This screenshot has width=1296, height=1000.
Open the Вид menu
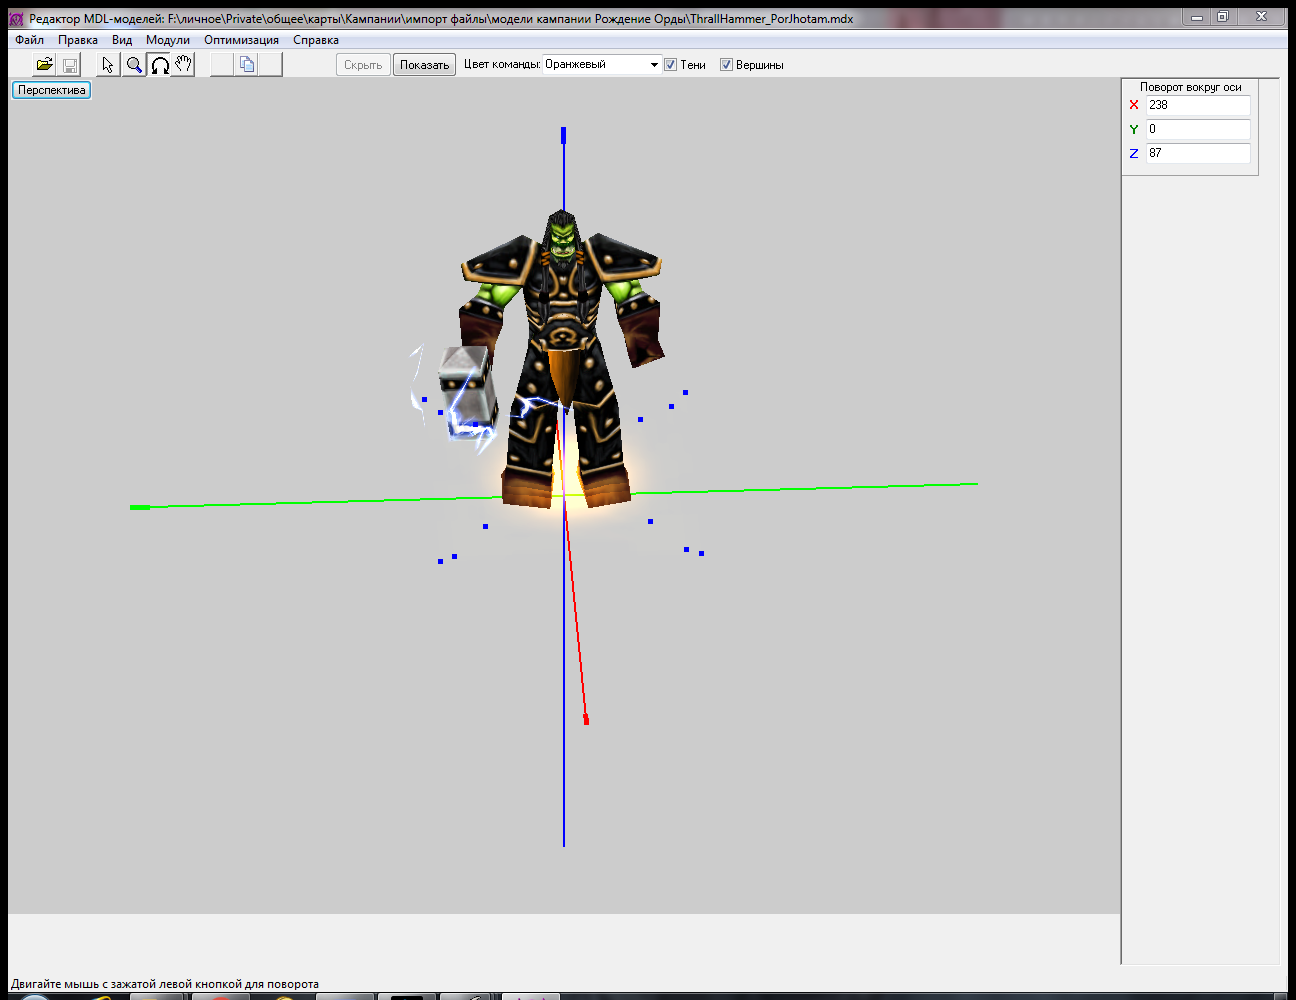tap(122, 40)
